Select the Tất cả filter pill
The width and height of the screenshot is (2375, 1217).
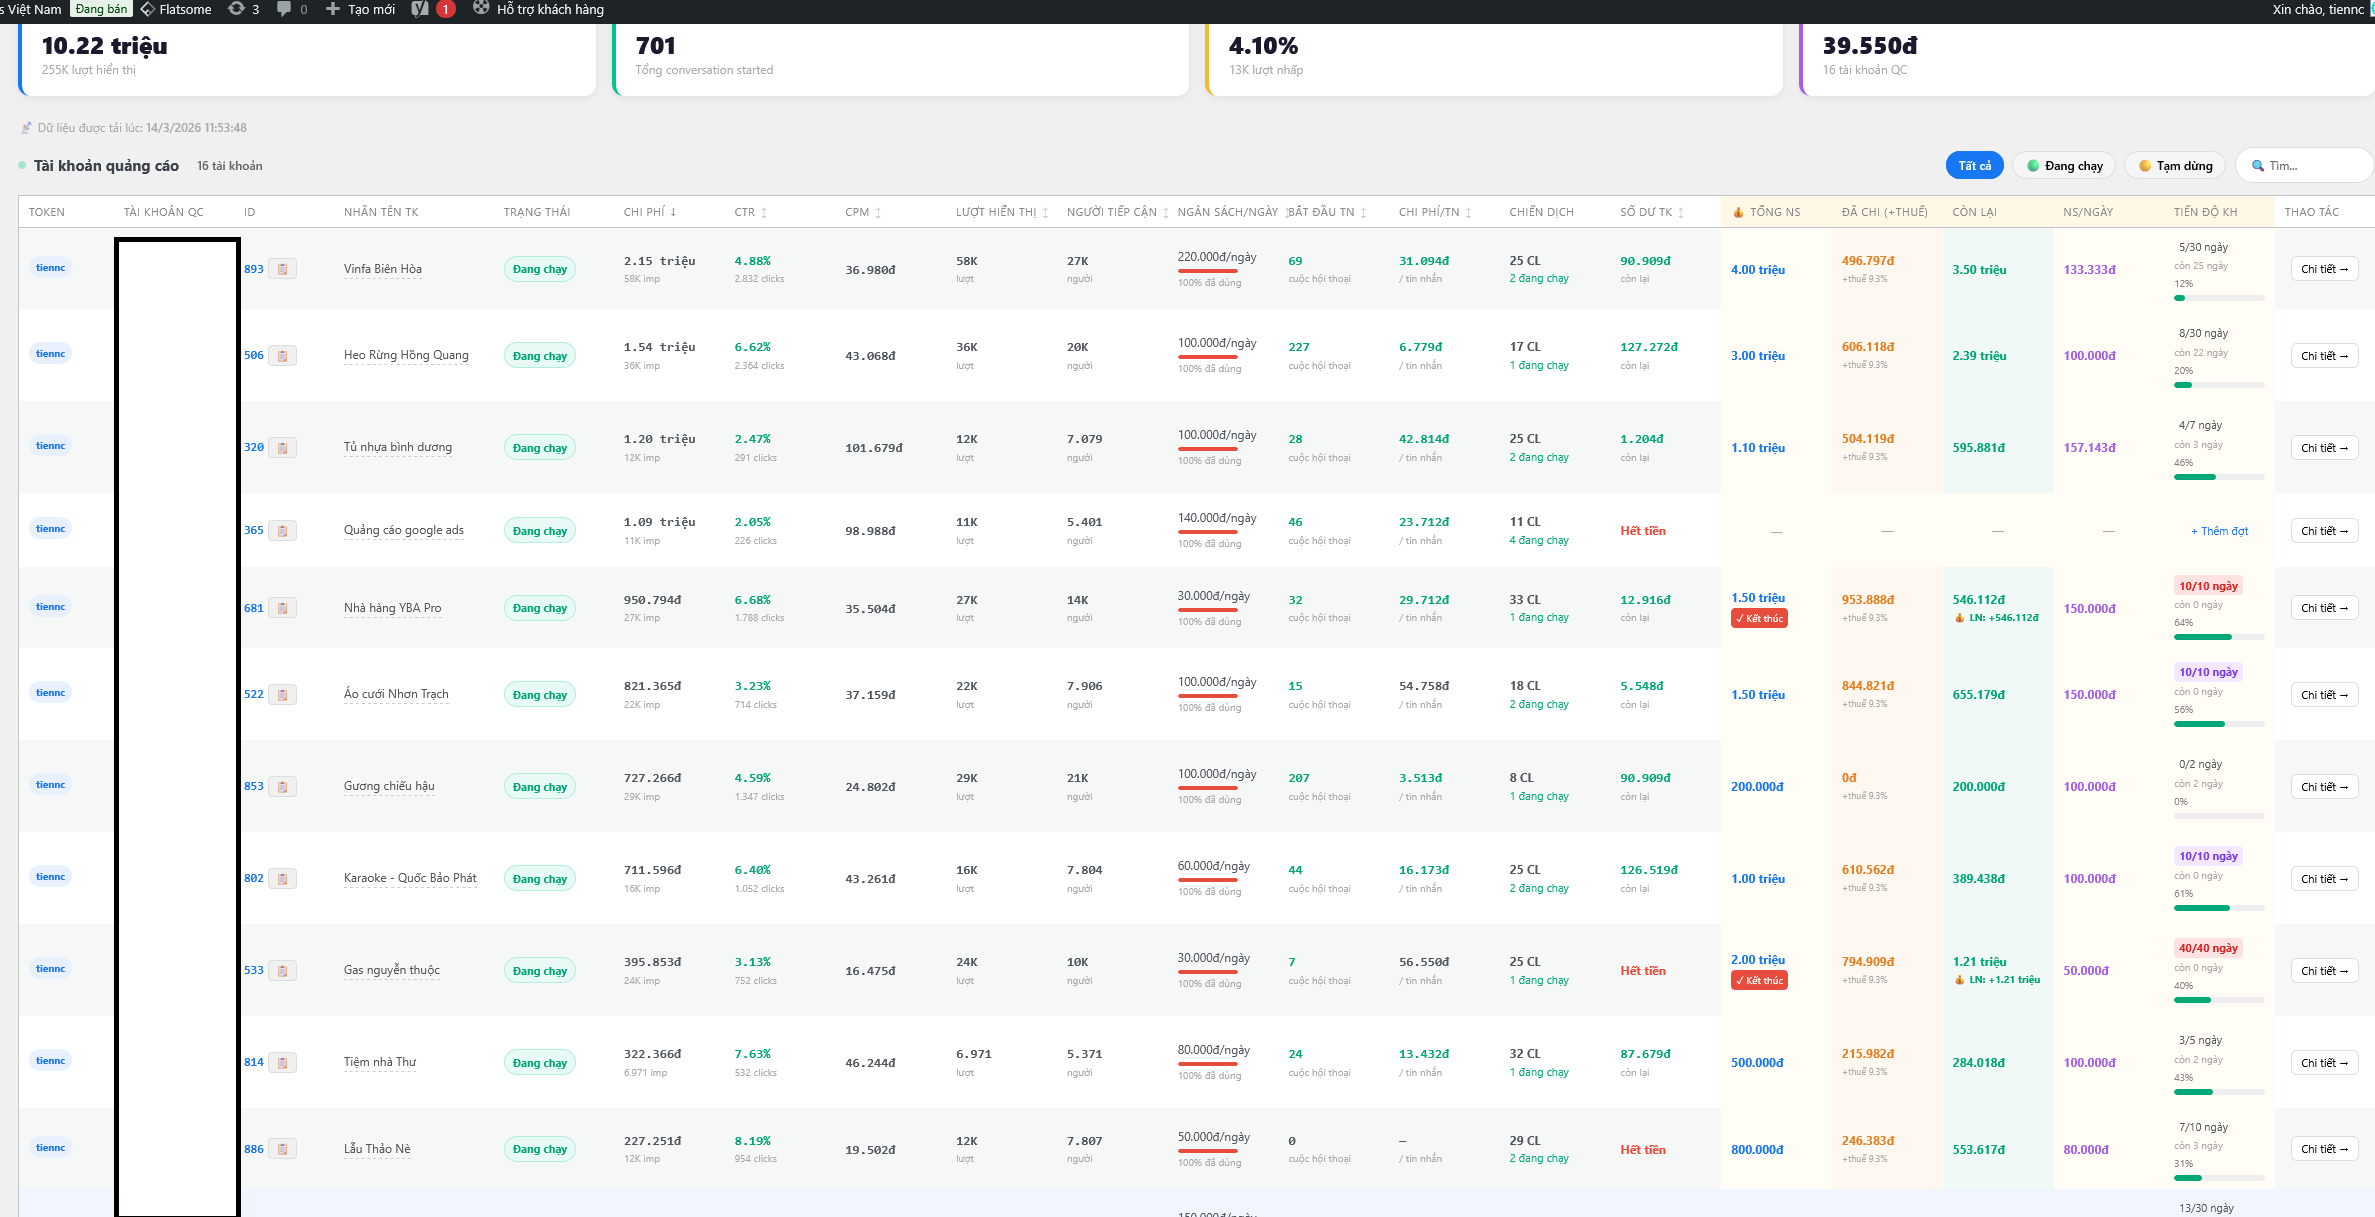point(1974,166)
